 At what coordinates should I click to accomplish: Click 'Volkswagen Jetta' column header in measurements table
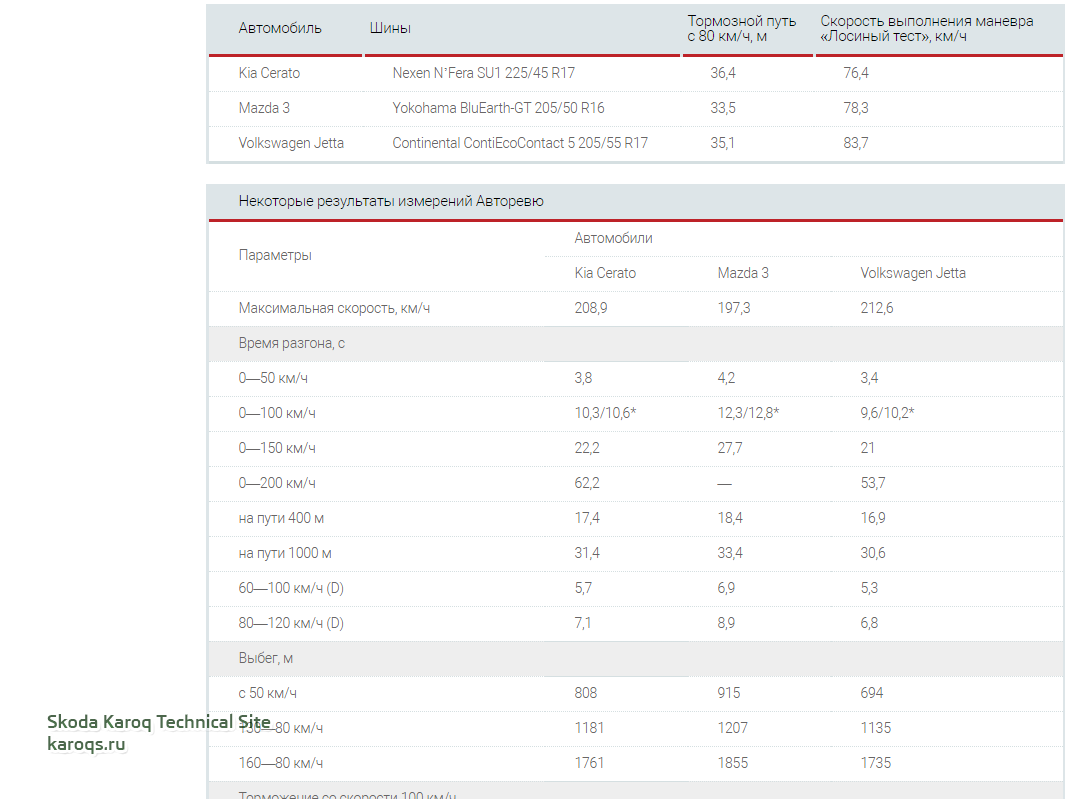(x=913, y=273)
